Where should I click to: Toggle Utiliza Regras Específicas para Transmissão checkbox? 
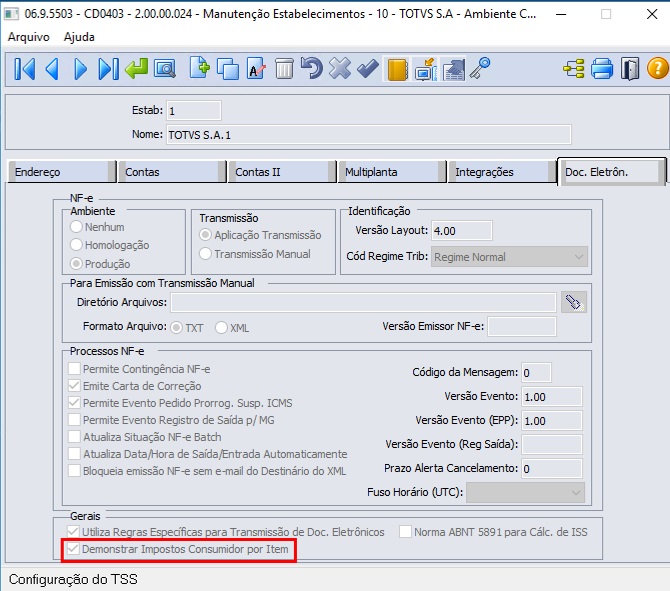tap(73, 532)
